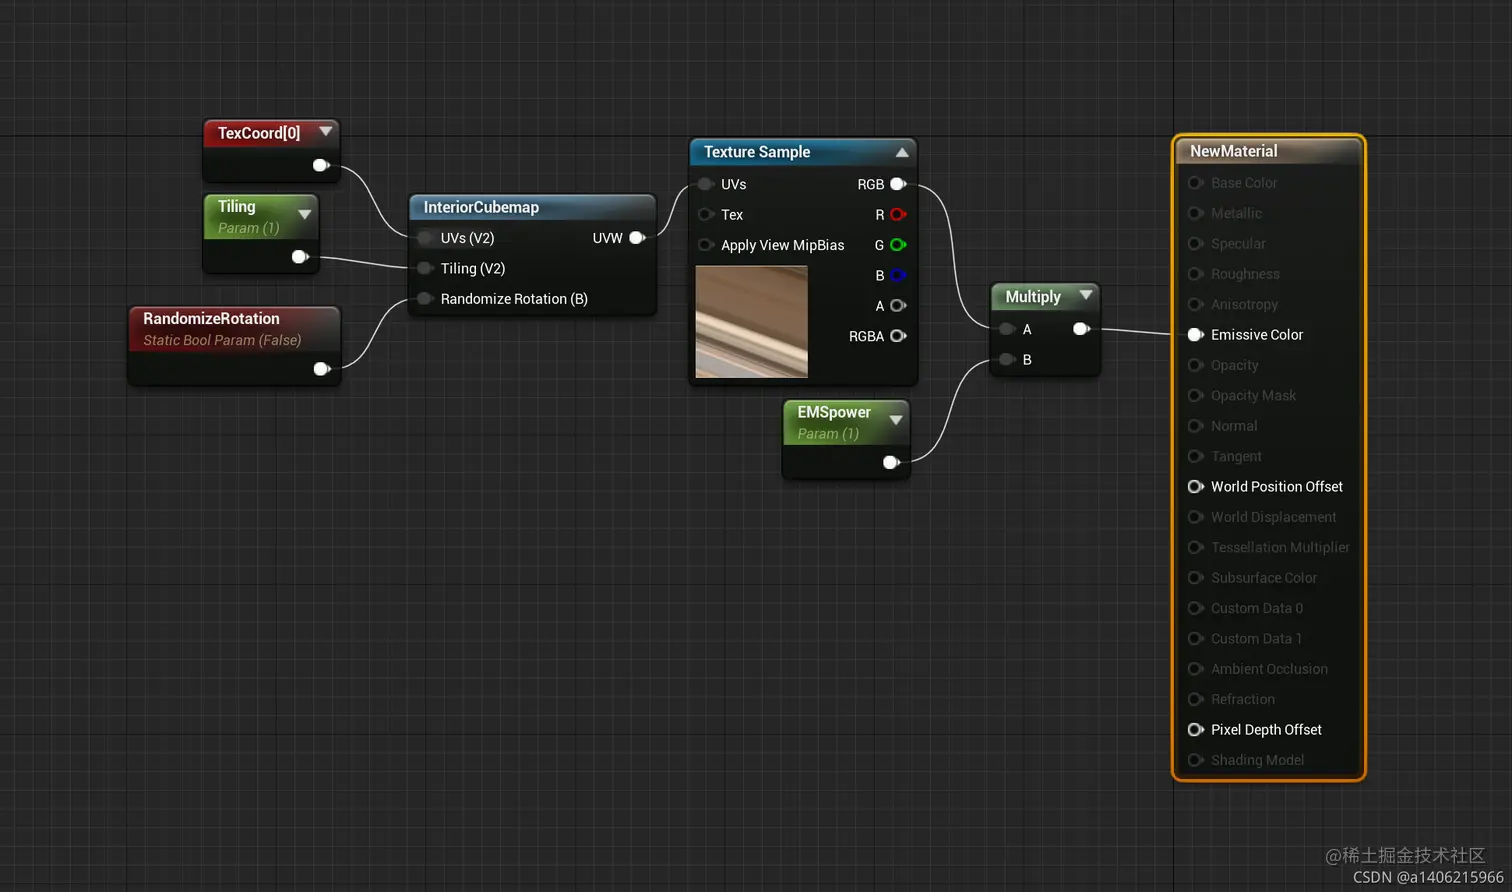
Task: Open the TexCoord[0] dropdown arrow
Action: pos(327,131)
